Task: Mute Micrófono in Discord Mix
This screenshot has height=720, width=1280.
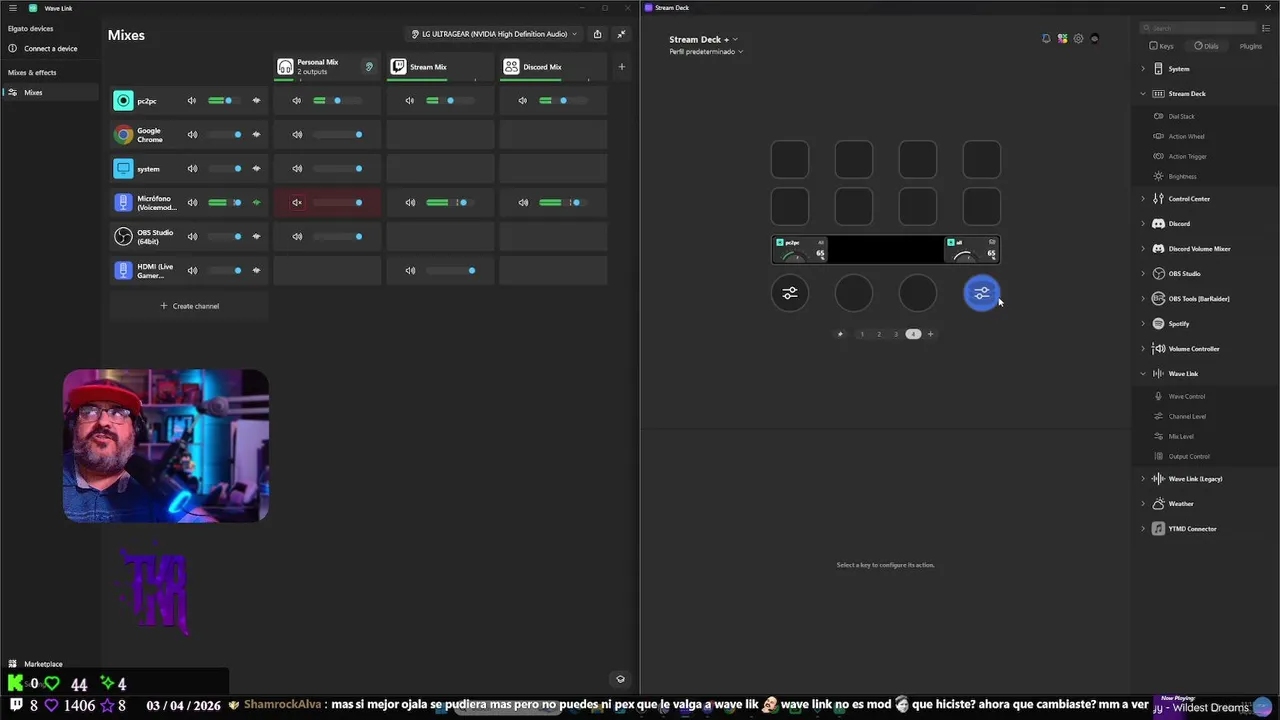Action: pos(523,203)
